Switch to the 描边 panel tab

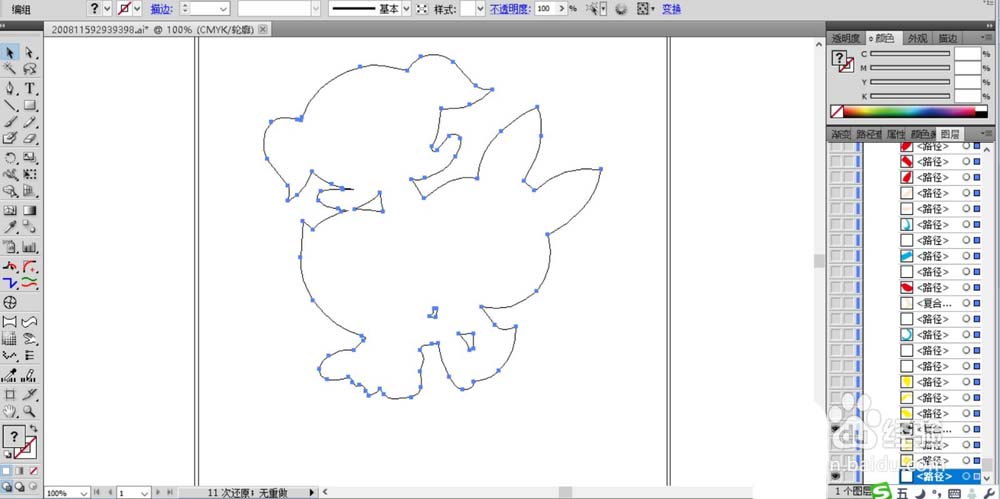(948, 38)
